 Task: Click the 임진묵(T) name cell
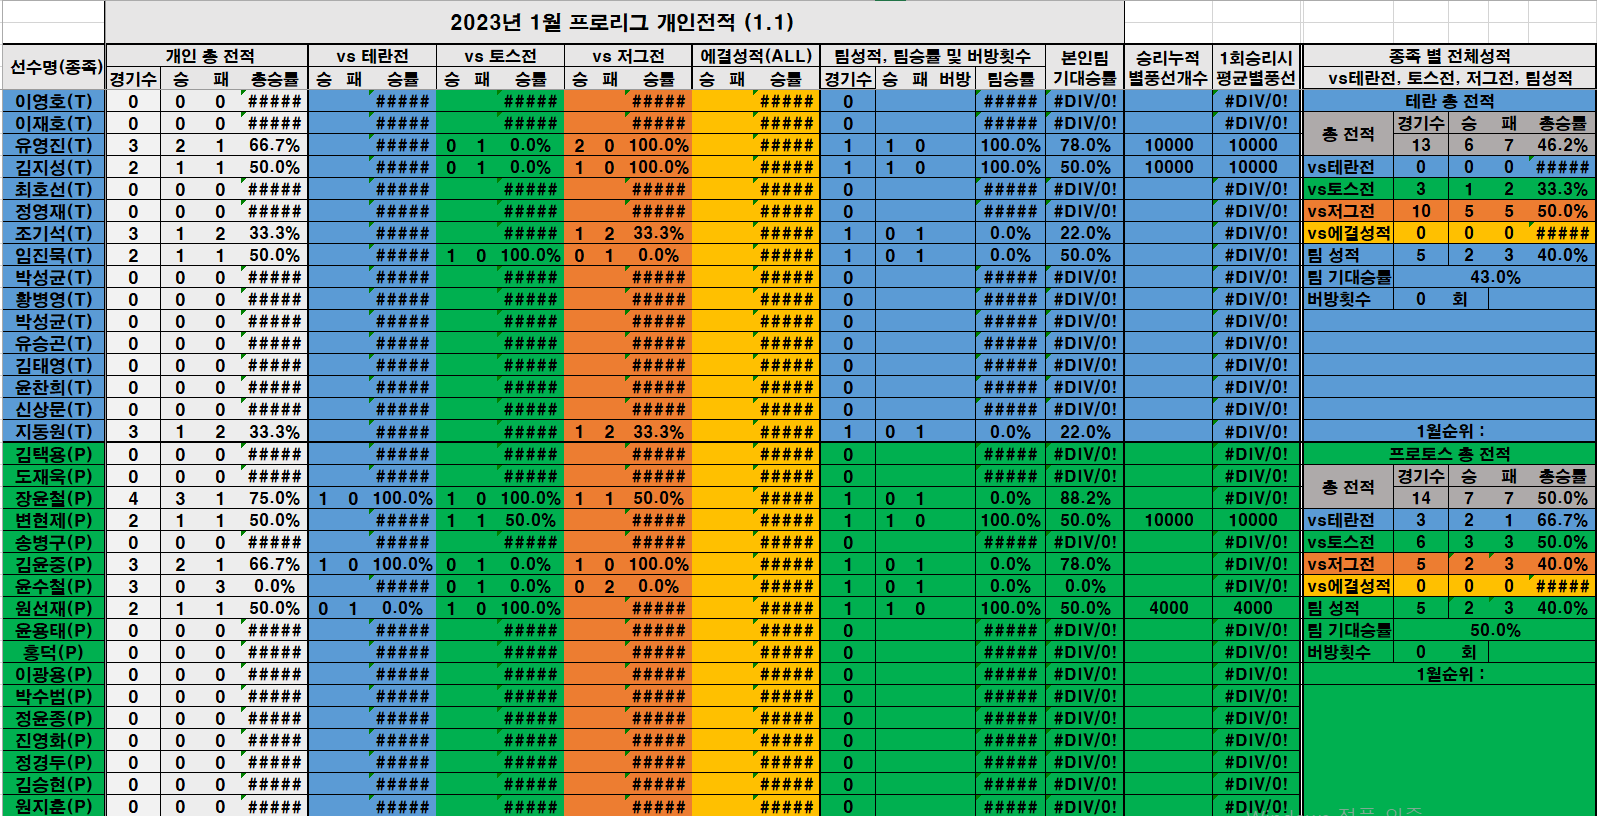(x=54, y=255)
